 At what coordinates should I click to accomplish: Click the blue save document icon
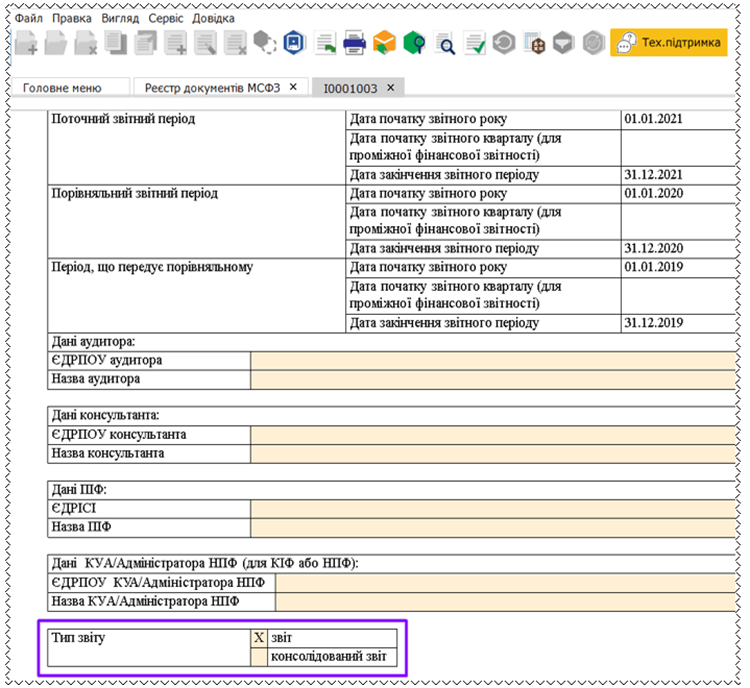[294, 43]
